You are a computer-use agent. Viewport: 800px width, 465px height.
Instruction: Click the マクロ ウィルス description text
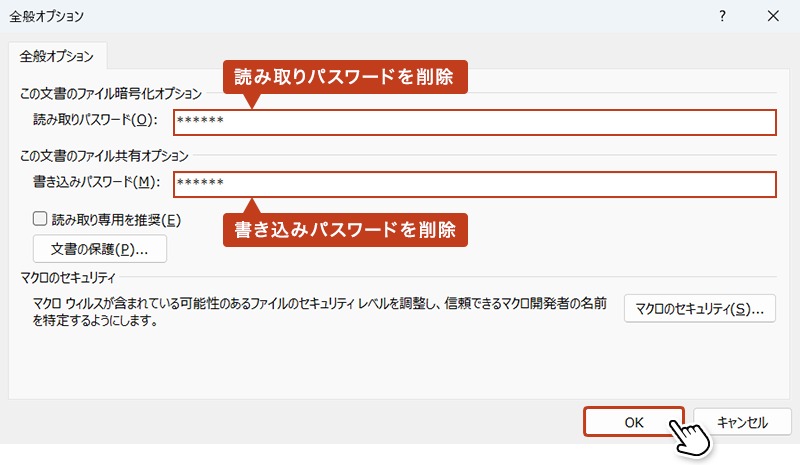[x=319, y=312]
